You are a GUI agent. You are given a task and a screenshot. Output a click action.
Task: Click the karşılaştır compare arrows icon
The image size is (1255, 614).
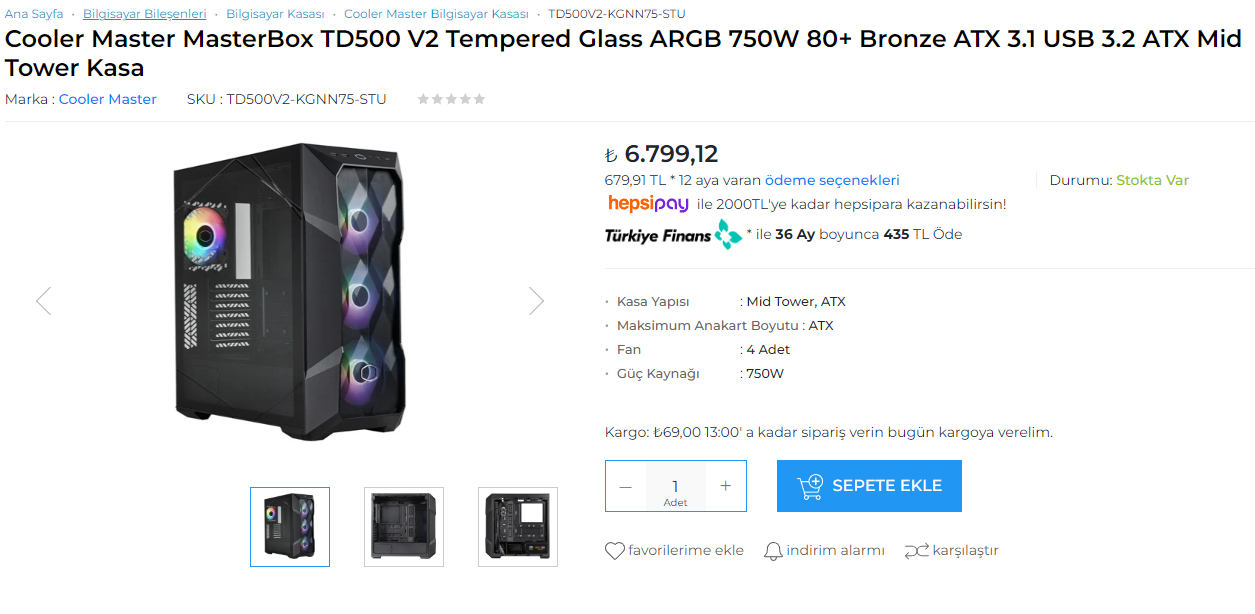(x=916, y=551)
